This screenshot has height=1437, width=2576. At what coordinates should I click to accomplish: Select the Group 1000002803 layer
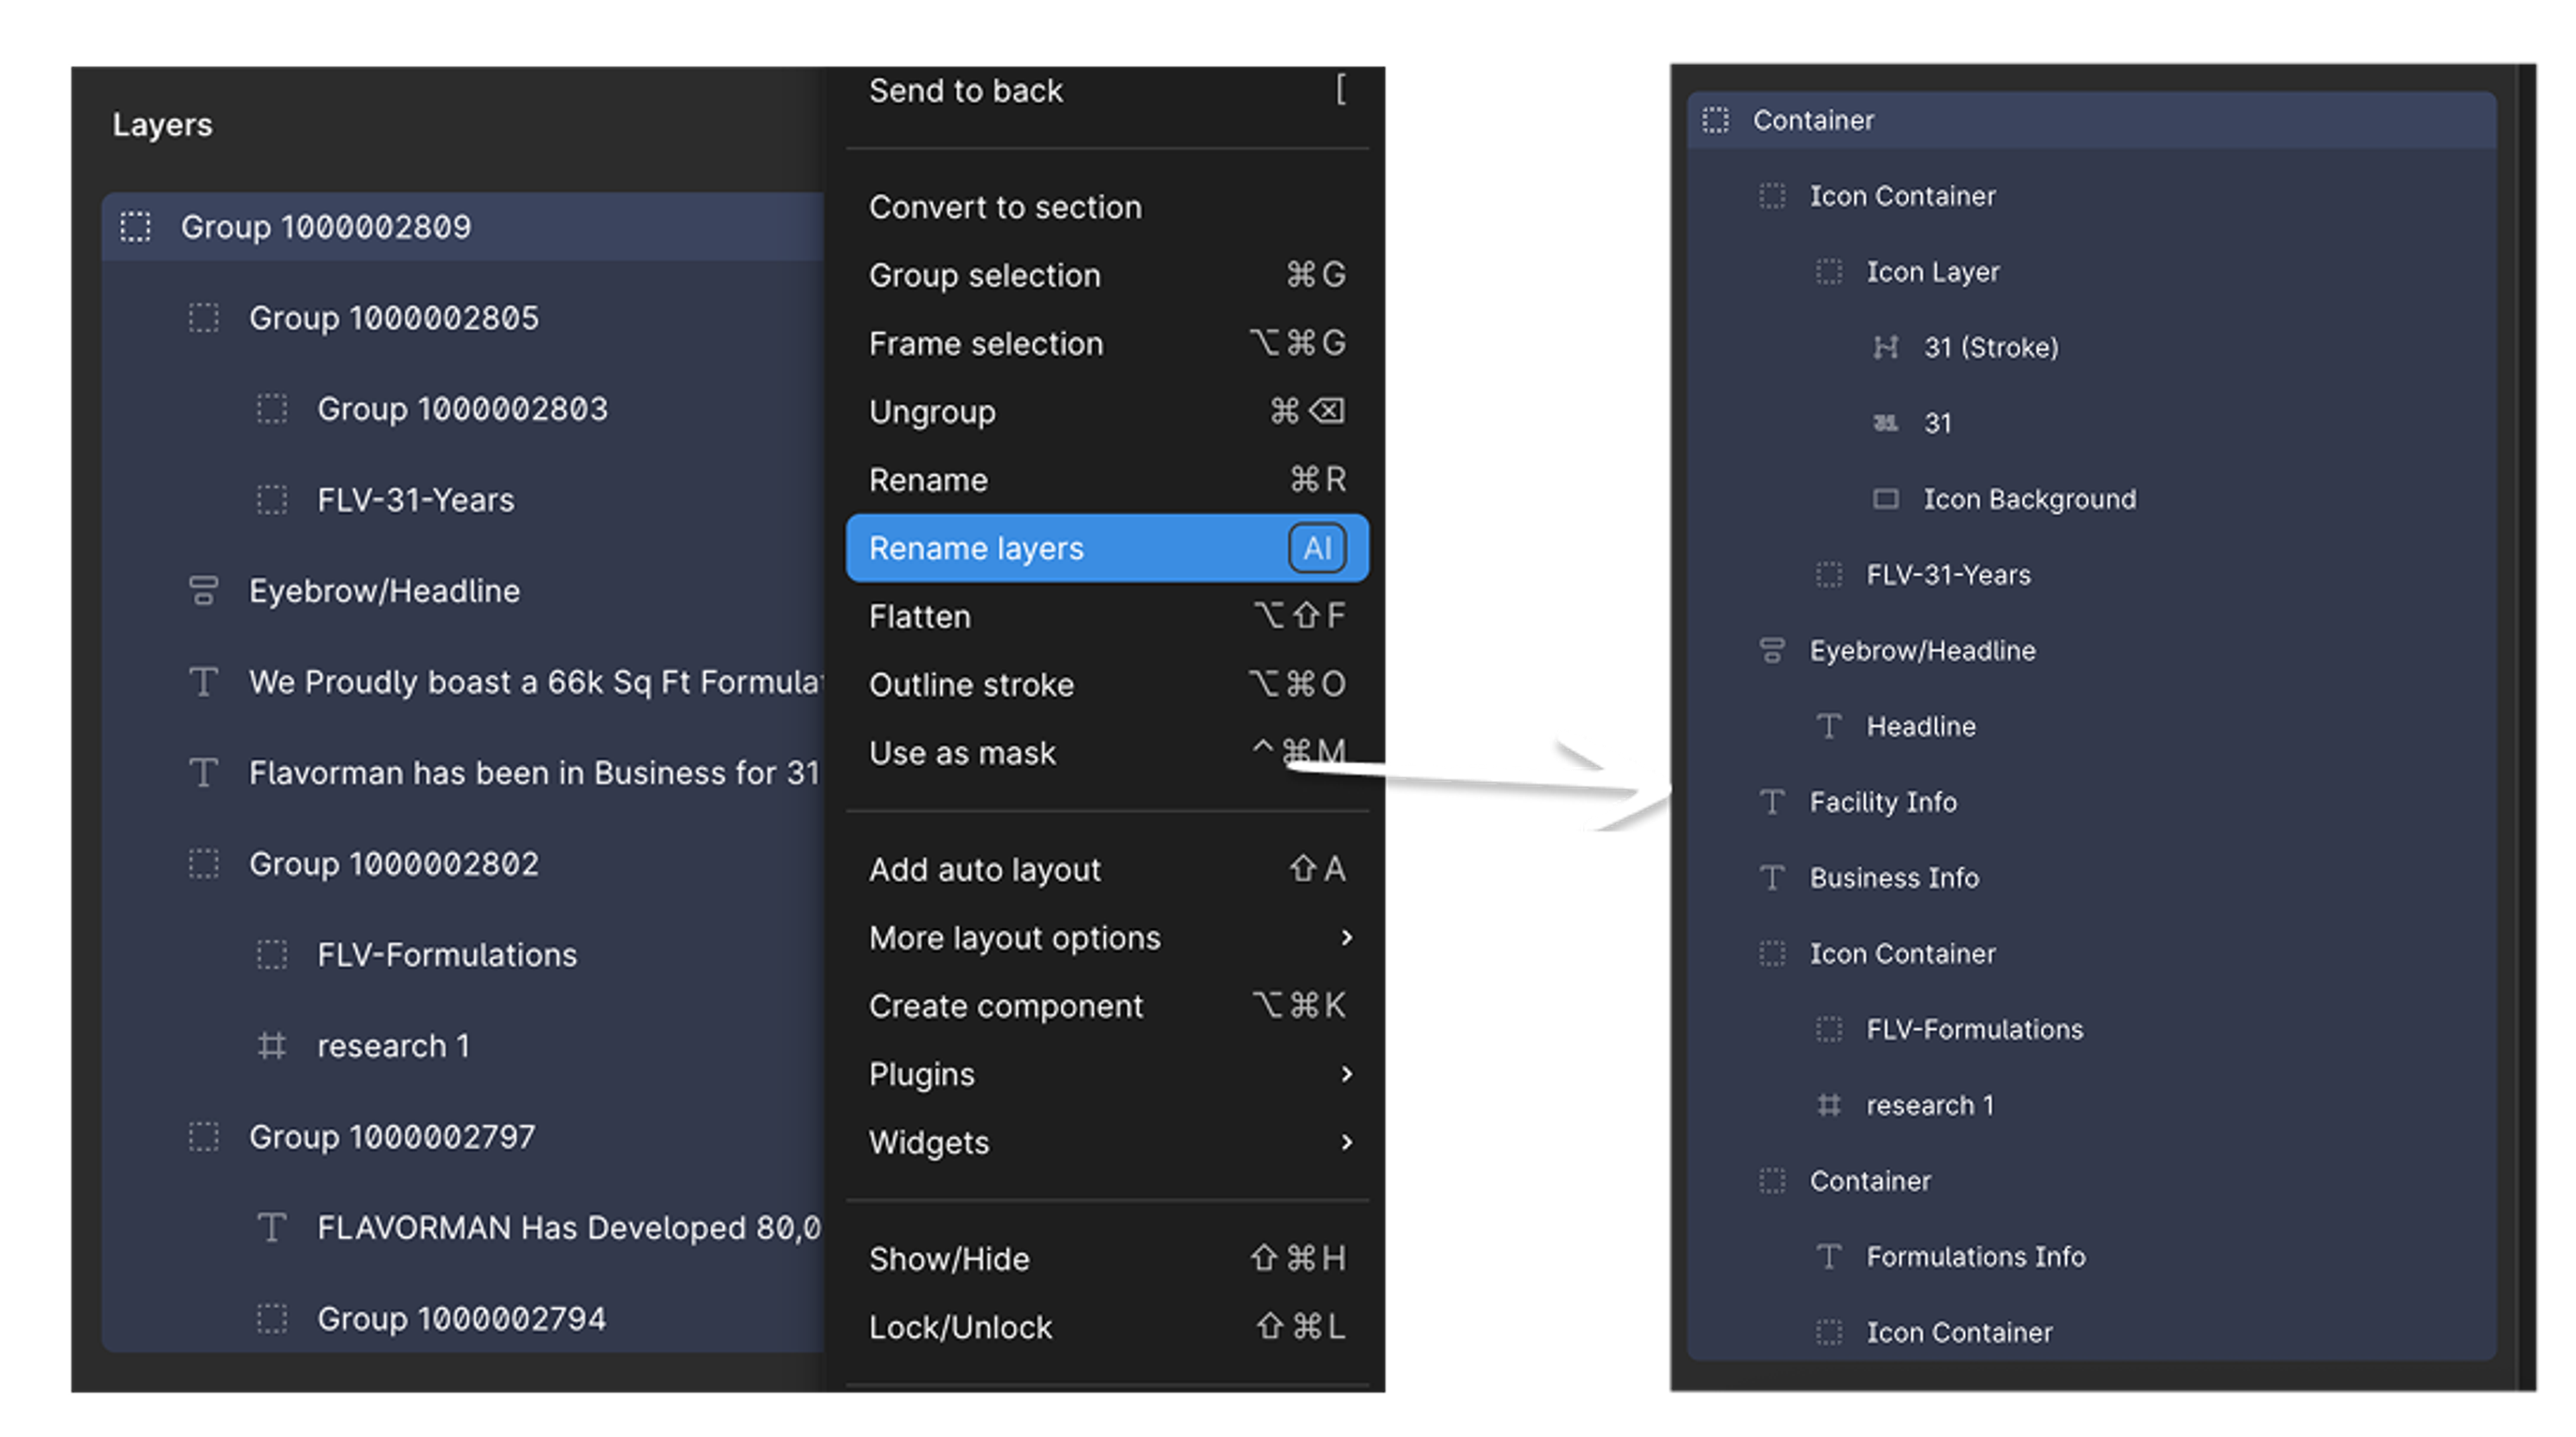[x=463, y=409]
